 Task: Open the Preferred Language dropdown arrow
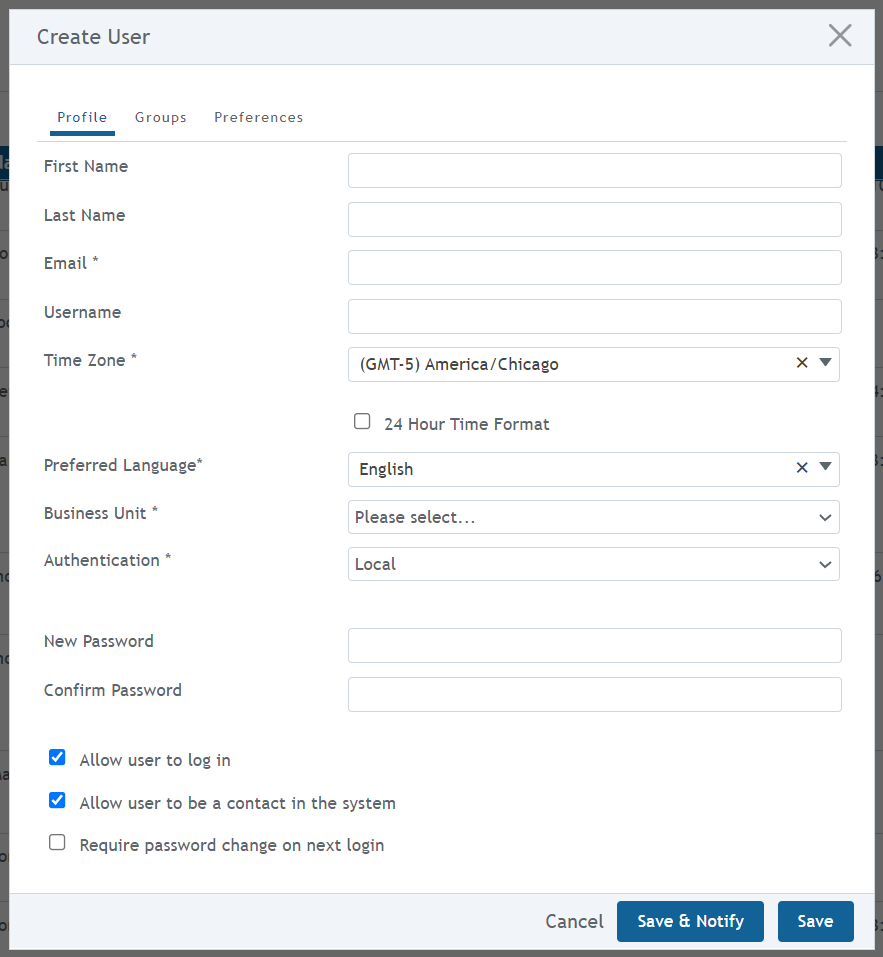click(825, 467)
